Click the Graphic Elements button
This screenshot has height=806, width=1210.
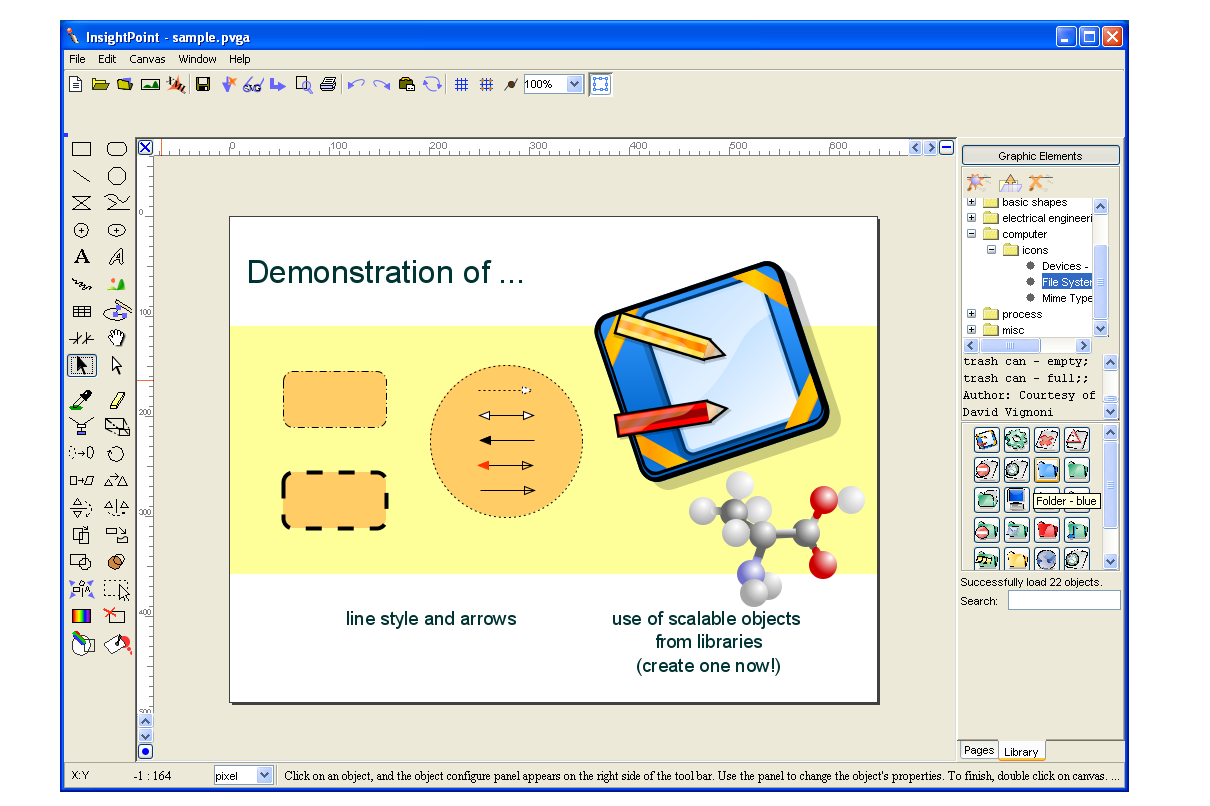1040,156
